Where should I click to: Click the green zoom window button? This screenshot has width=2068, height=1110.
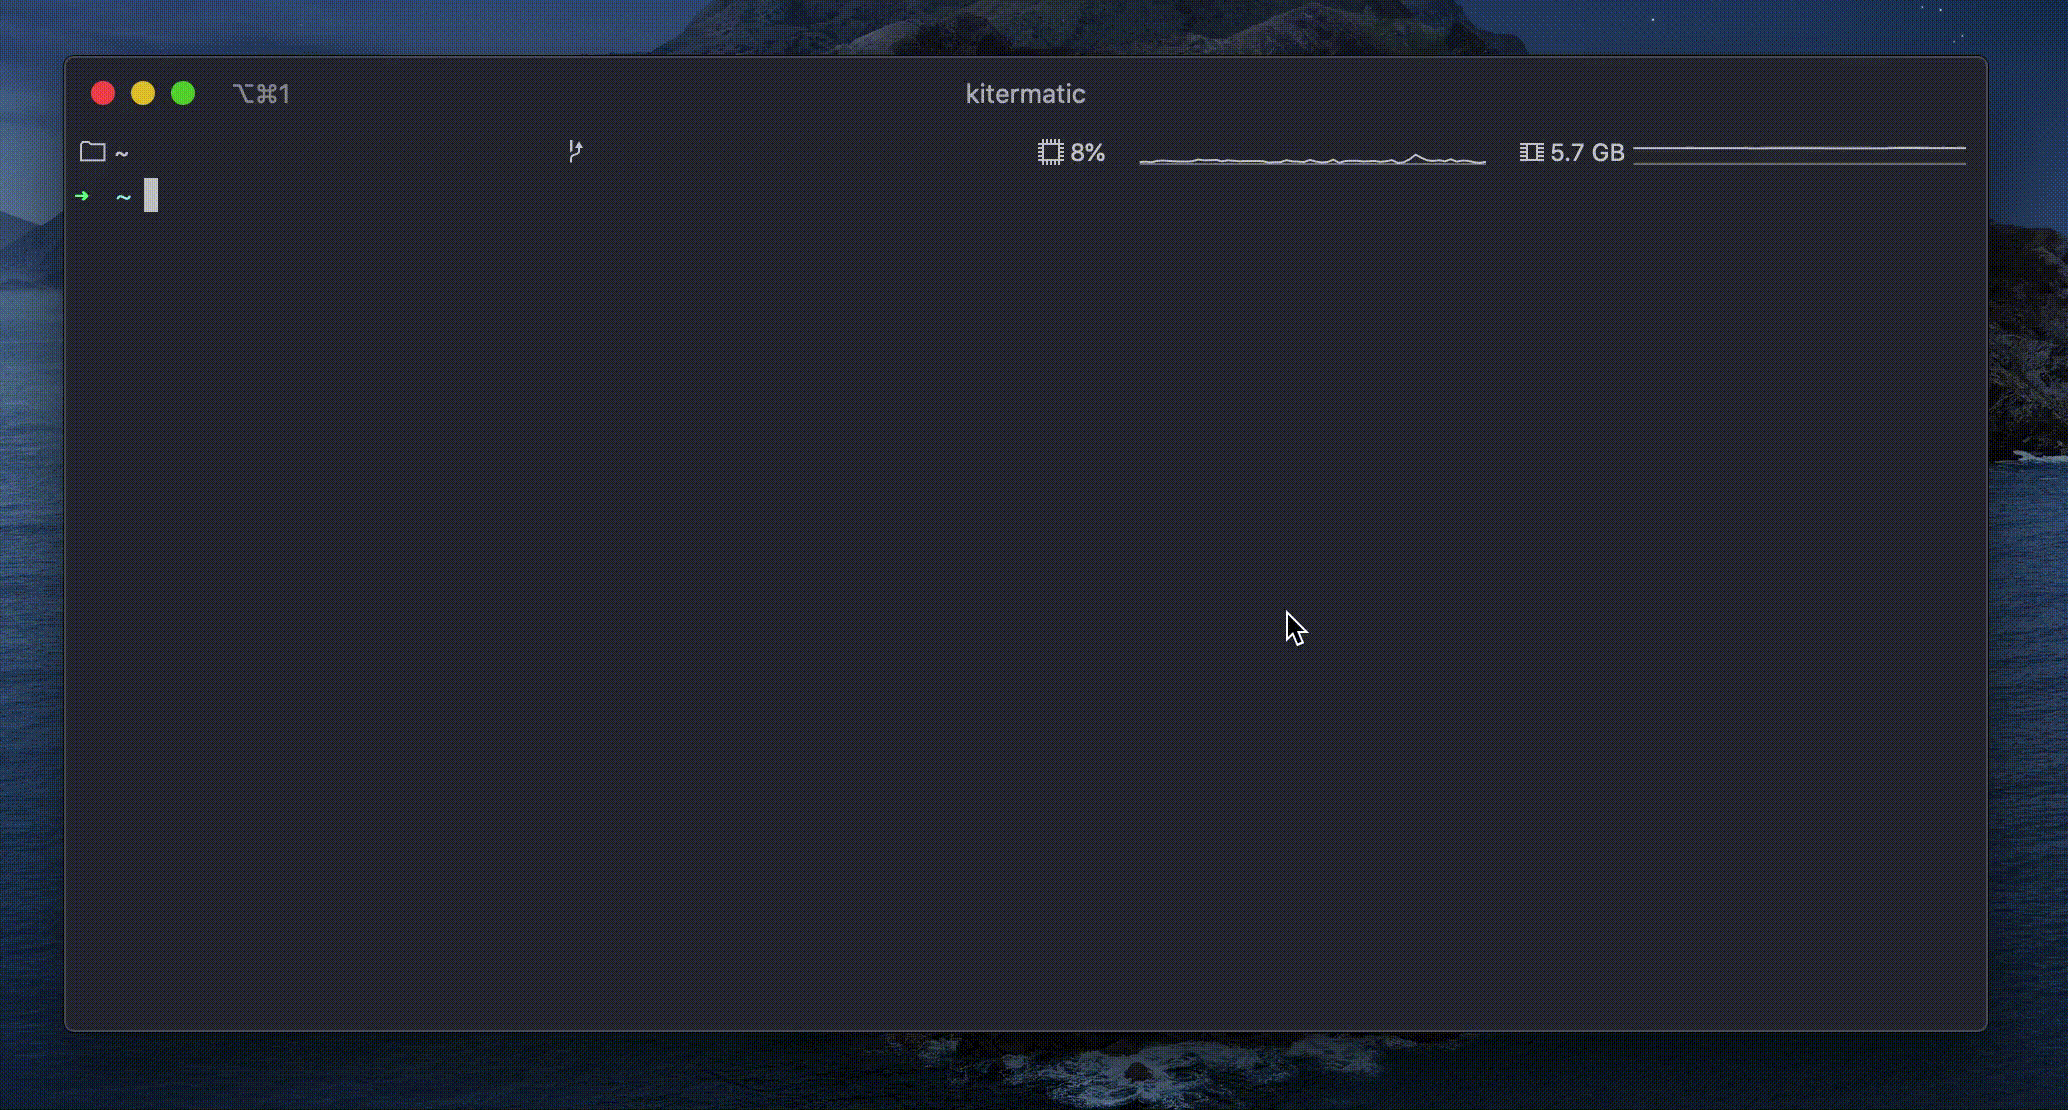click(x=183, y=94)
